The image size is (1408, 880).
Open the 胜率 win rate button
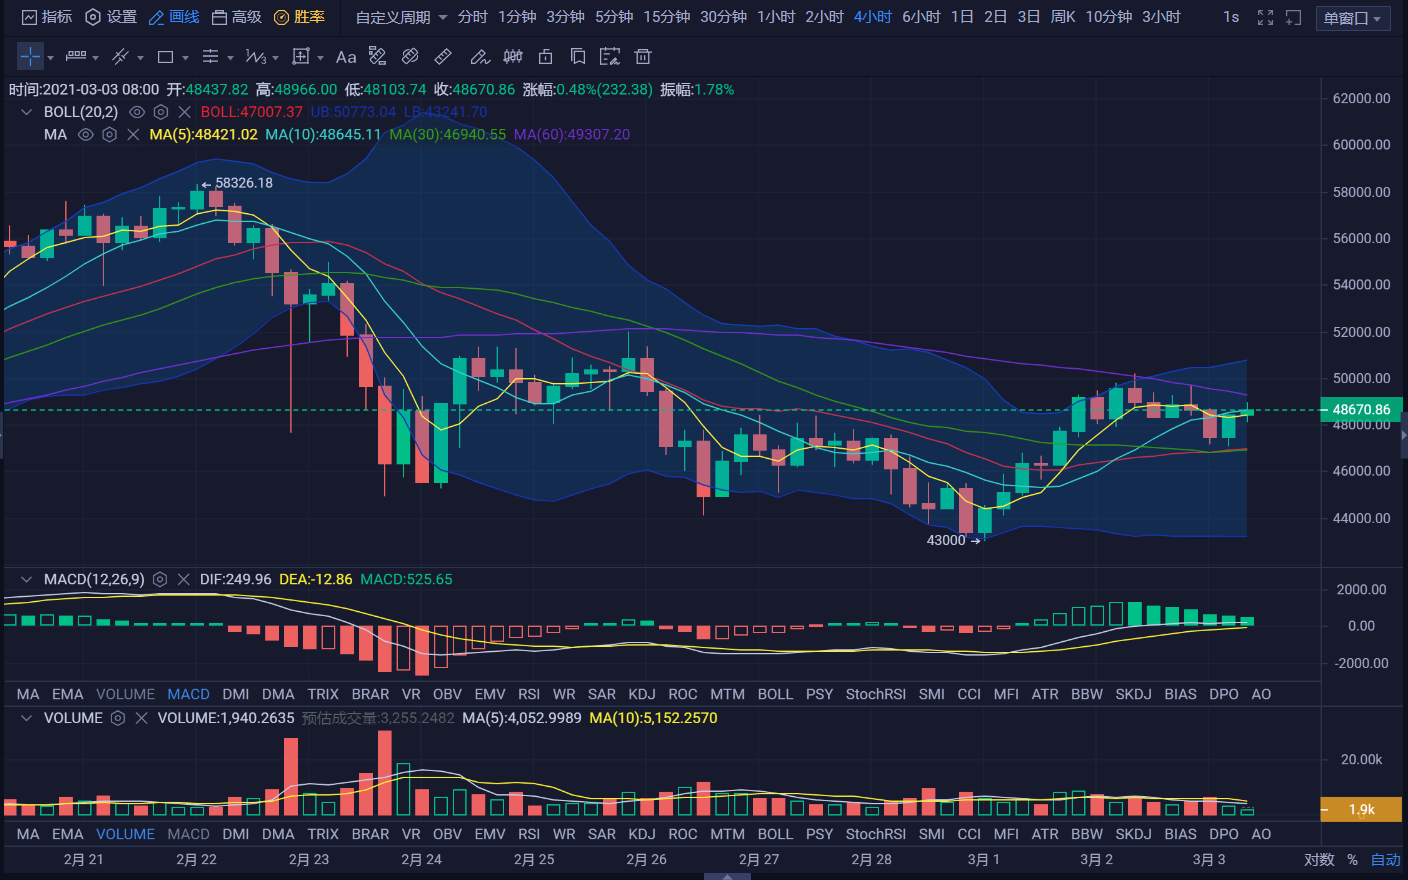300,17
